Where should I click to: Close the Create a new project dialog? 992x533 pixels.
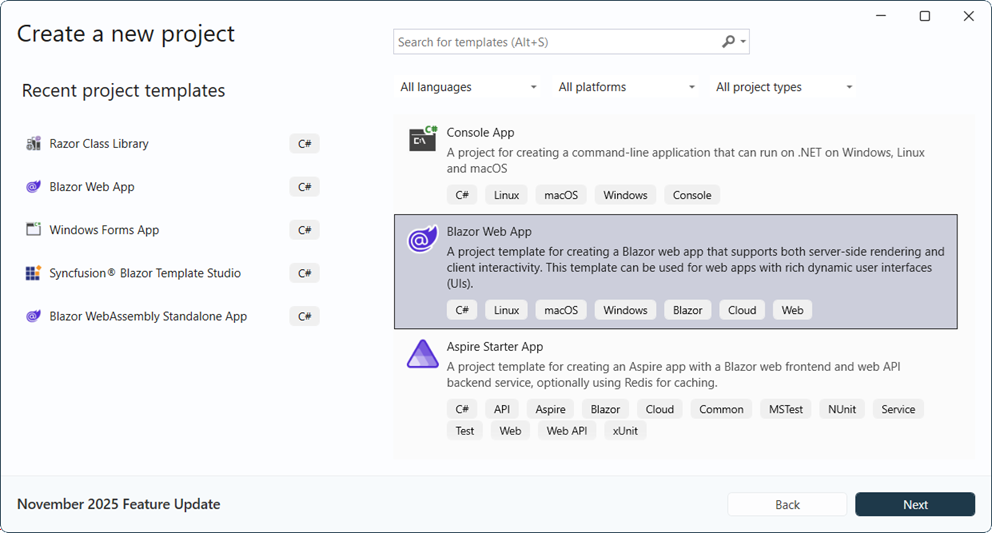click(x=969, y=16)
